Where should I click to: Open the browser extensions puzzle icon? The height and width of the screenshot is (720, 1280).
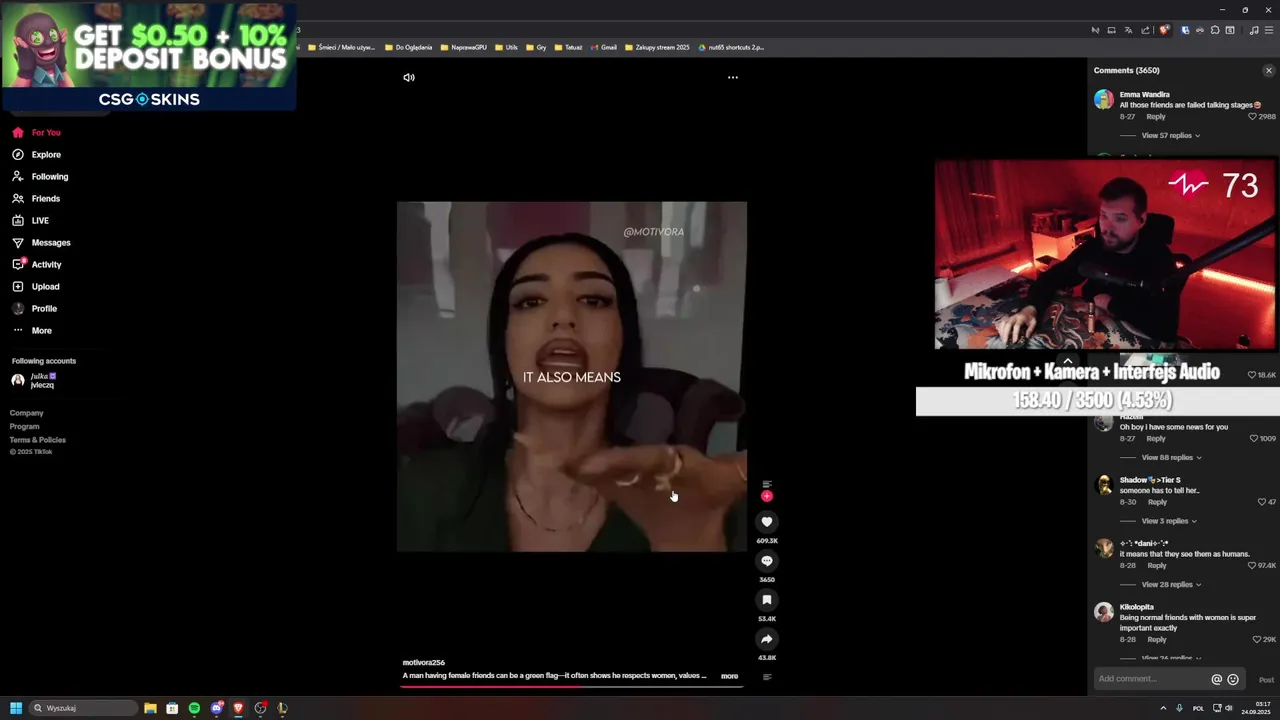click(x=1215, y=30)
